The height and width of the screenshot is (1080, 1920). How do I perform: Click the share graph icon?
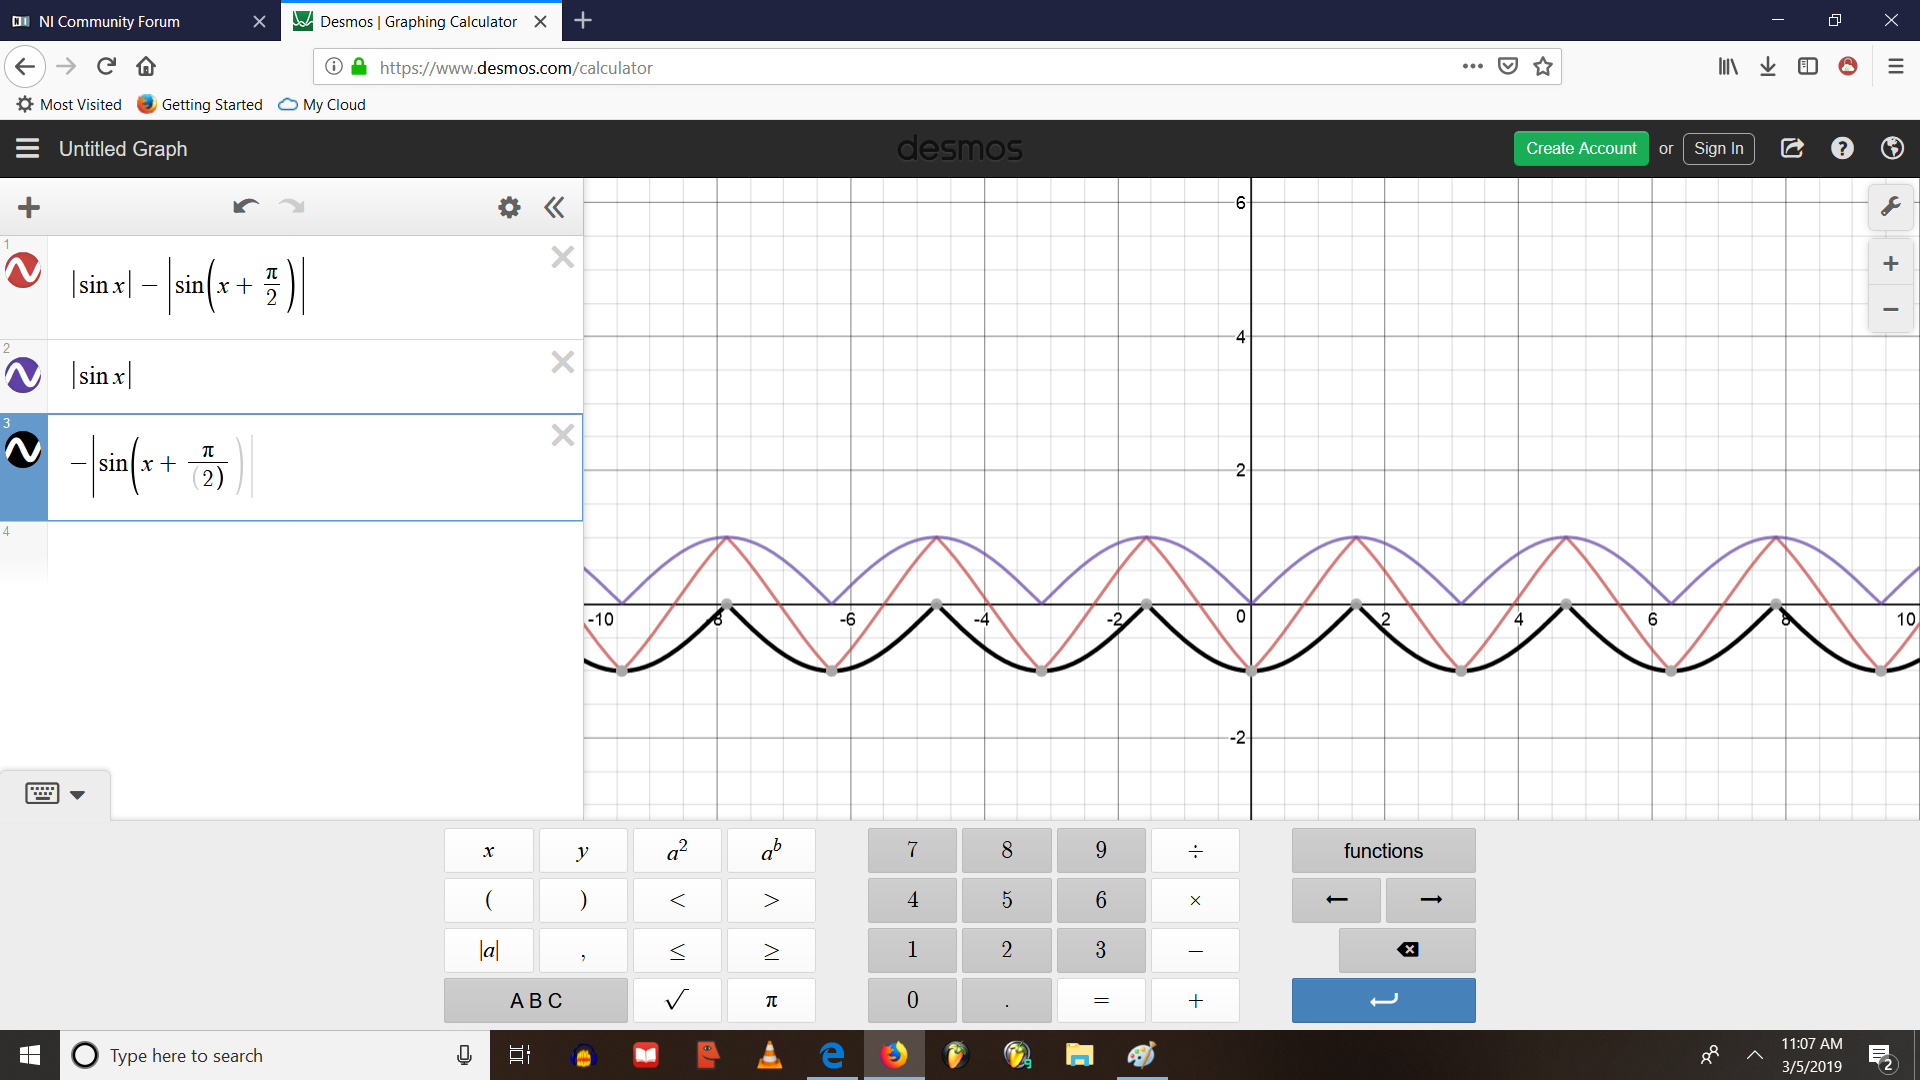tap(1792, 148)
